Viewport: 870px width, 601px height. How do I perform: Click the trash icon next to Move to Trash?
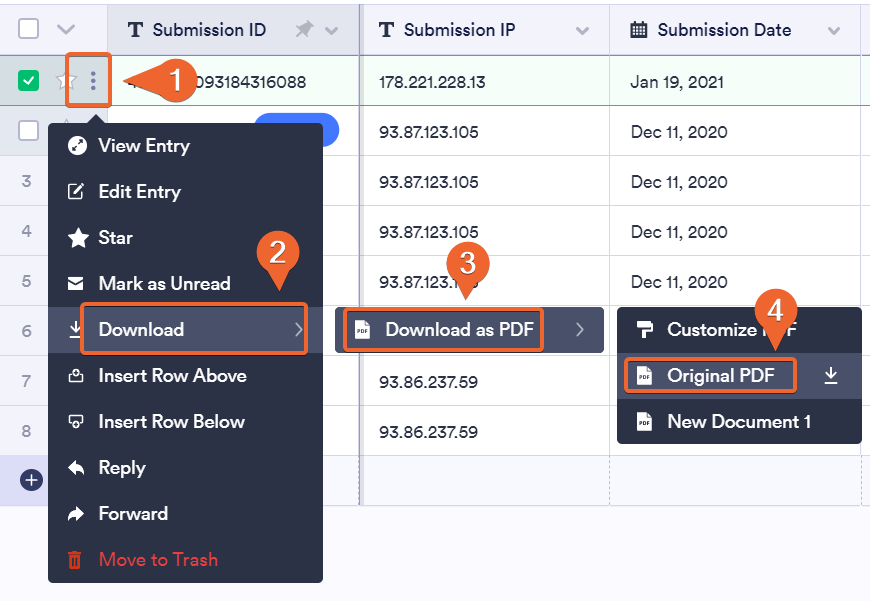pyautogui.click(x=74, y=559)
